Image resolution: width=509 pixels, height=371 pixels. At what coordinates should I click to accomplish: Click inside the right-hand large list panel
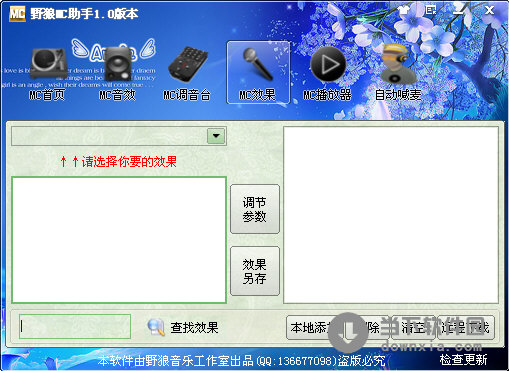391,215
